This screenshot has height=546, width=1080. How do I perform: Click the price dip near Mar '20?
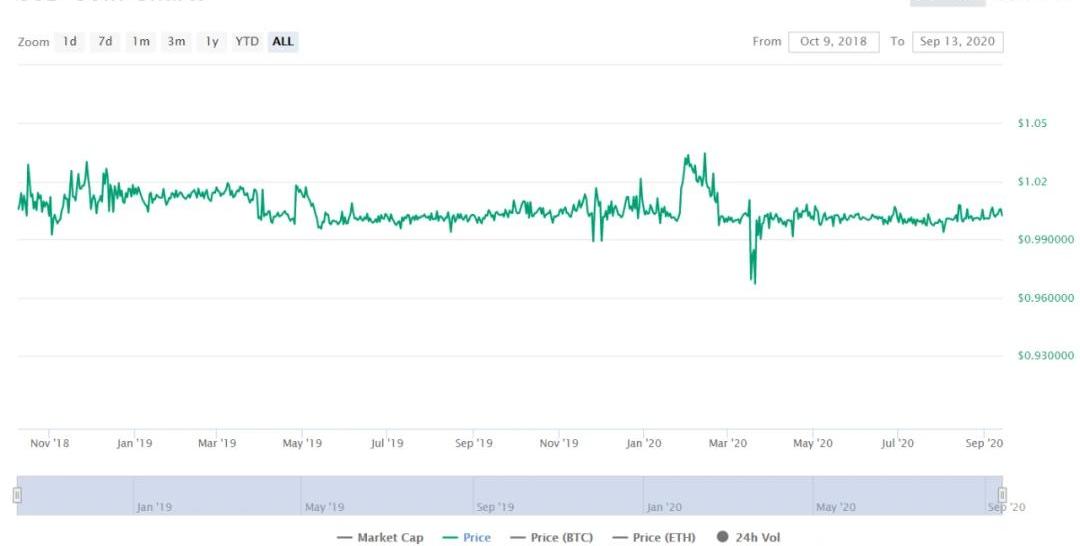click(x=753, y=282)
